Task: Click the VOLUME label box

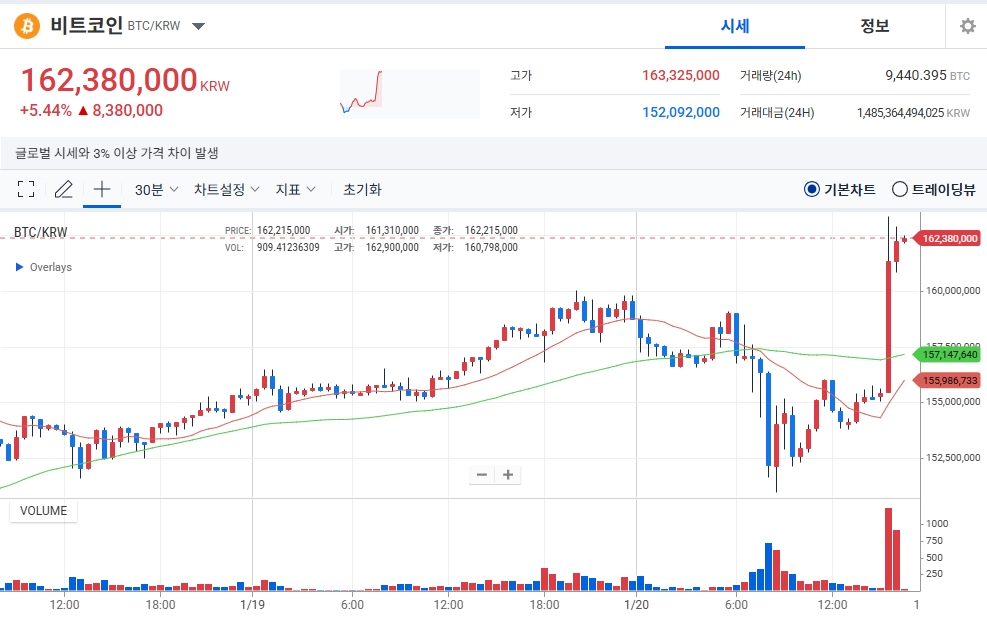Action: click(43, 510)
